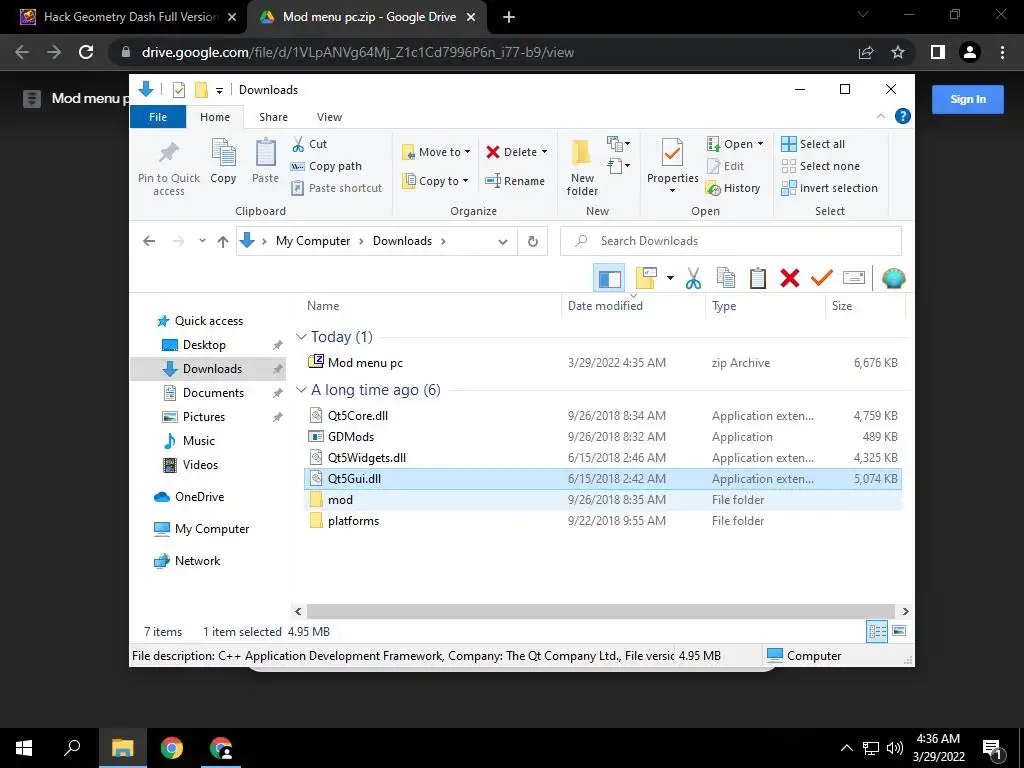
Task: Go up one folder level
Action: 223,241
